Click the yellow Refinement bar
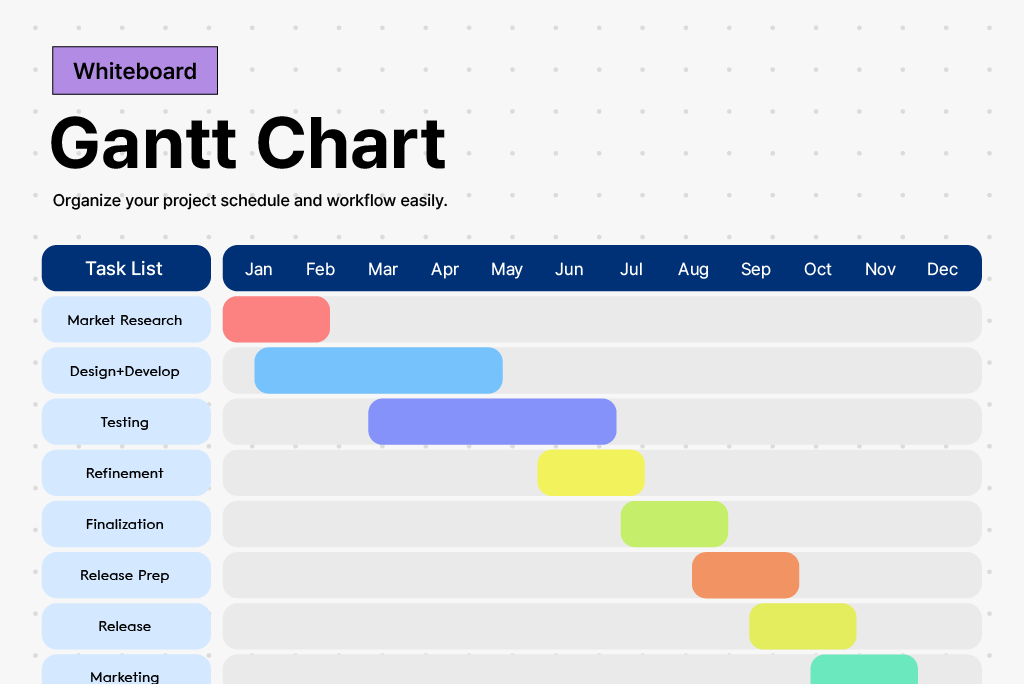Image resolution: width=1024 pixels, height=684 pixels. 591,473
